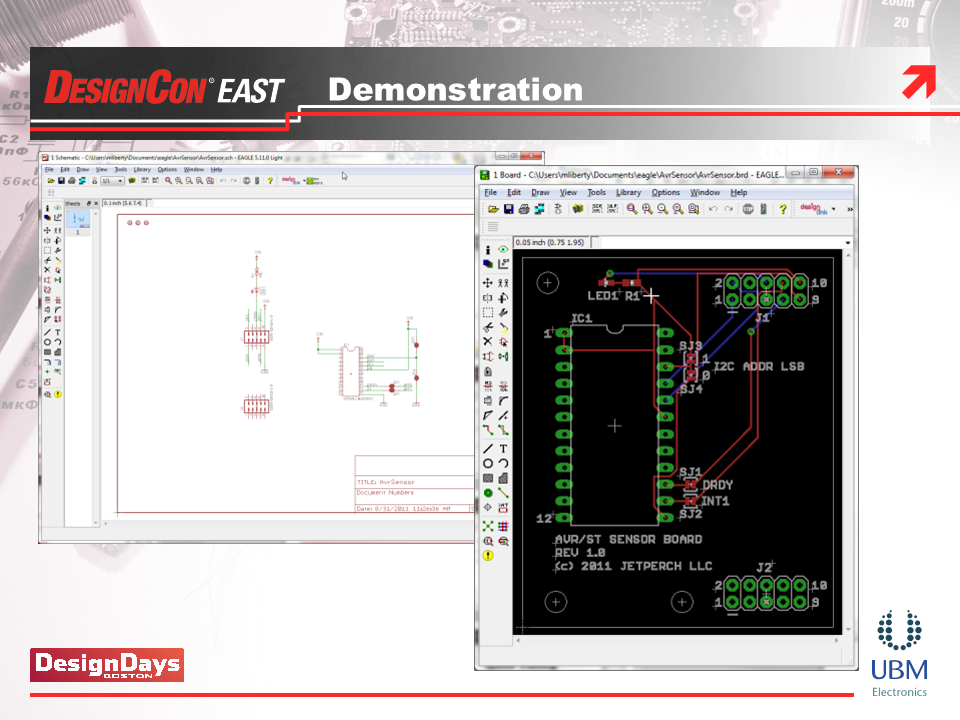Select Delete X tool in Board toolbox

(x=487, y=342)
